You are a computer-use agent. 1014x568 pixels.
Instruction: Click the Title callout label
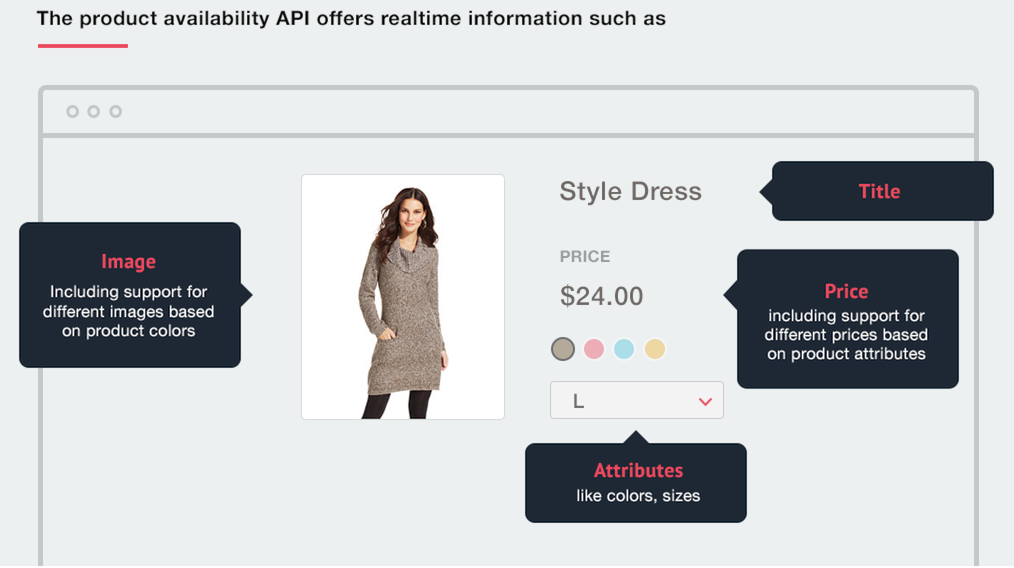879,191
